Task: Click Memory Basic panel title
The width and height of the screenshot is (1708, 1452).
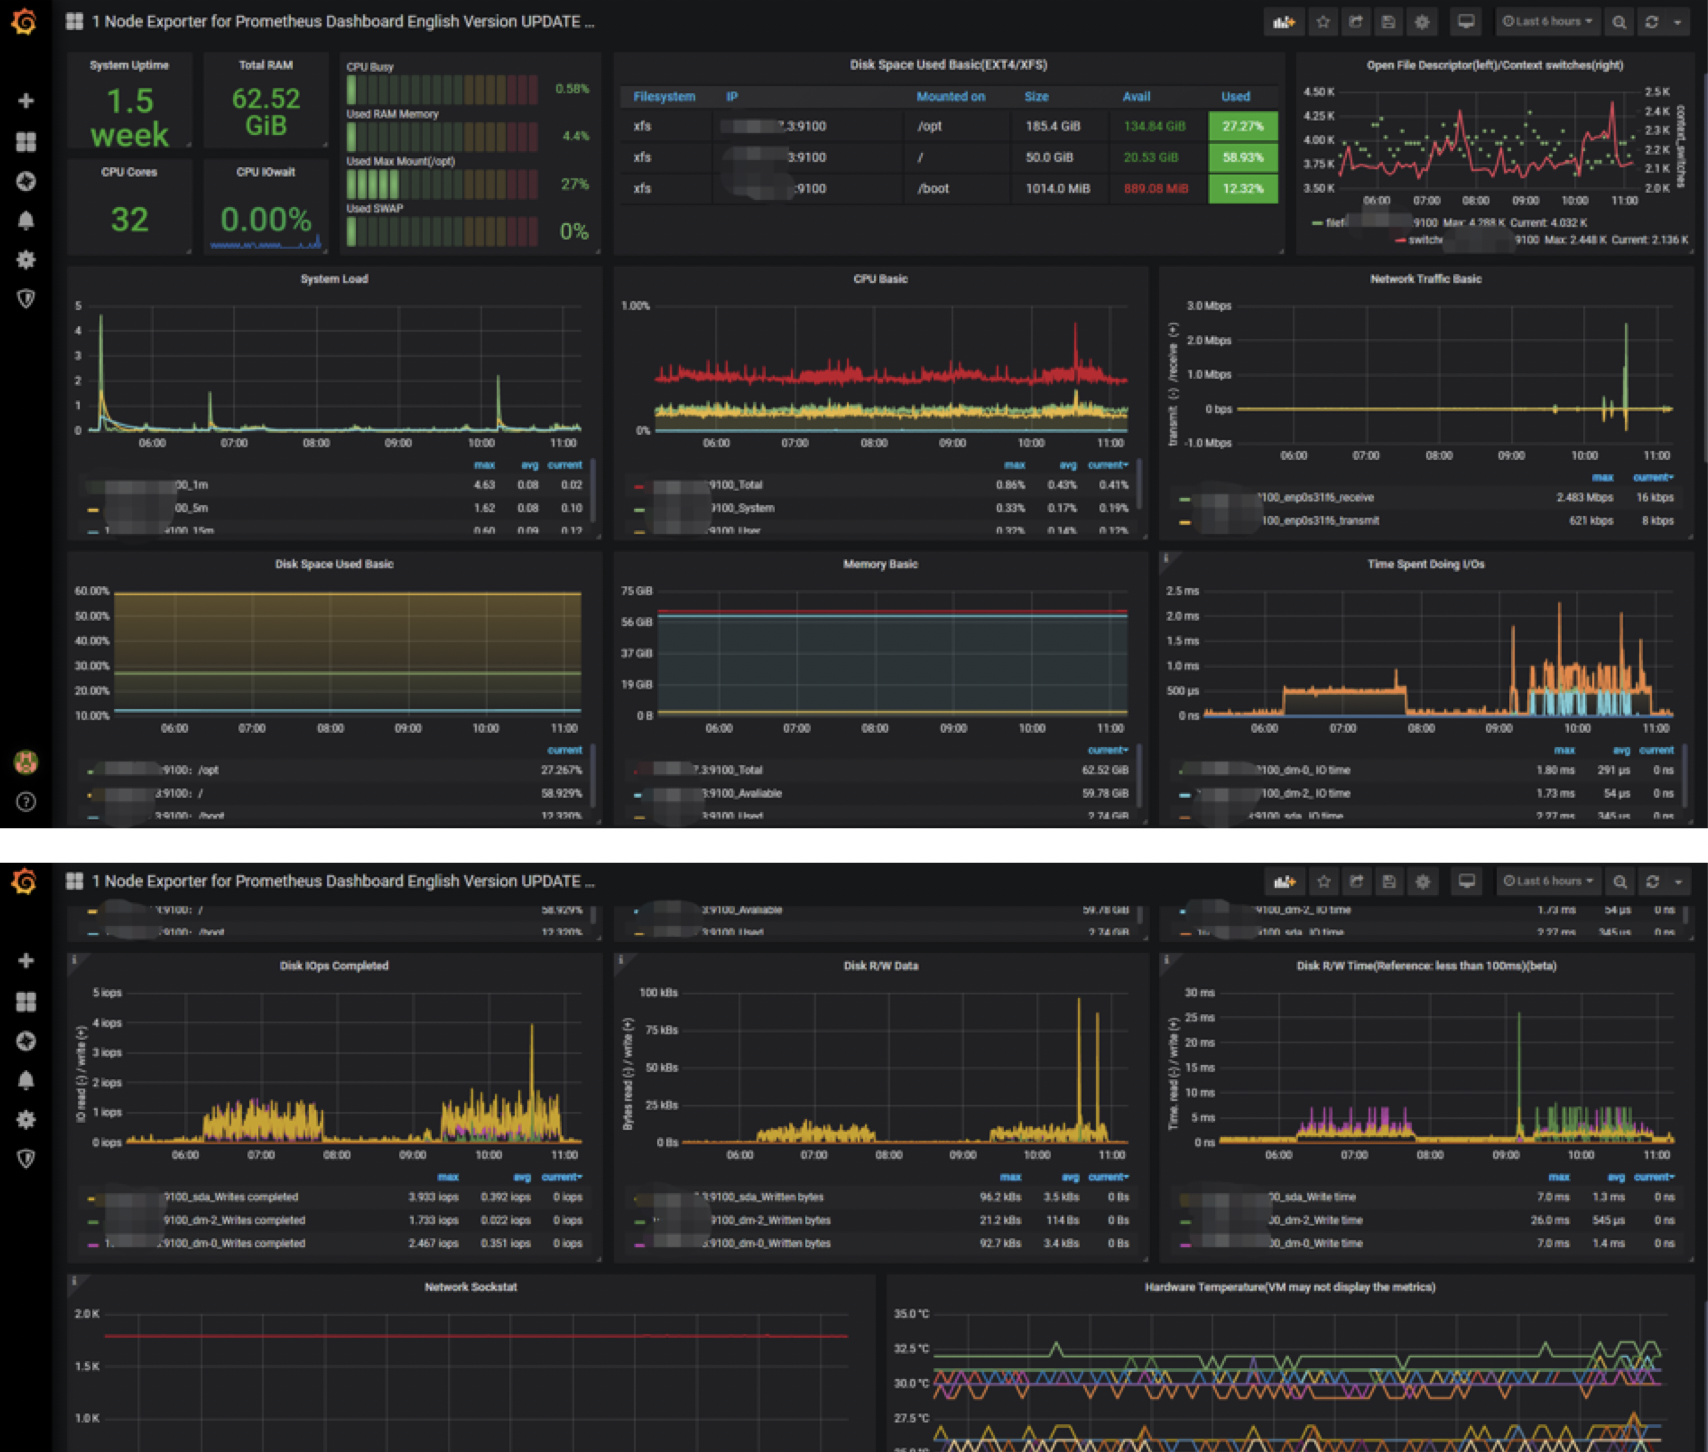Action: (880, 564)
